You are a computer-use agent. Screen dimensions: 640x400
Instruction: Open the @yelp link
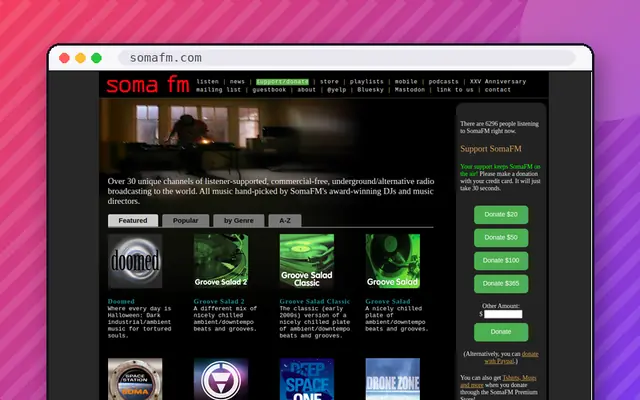tap(337, 90)
